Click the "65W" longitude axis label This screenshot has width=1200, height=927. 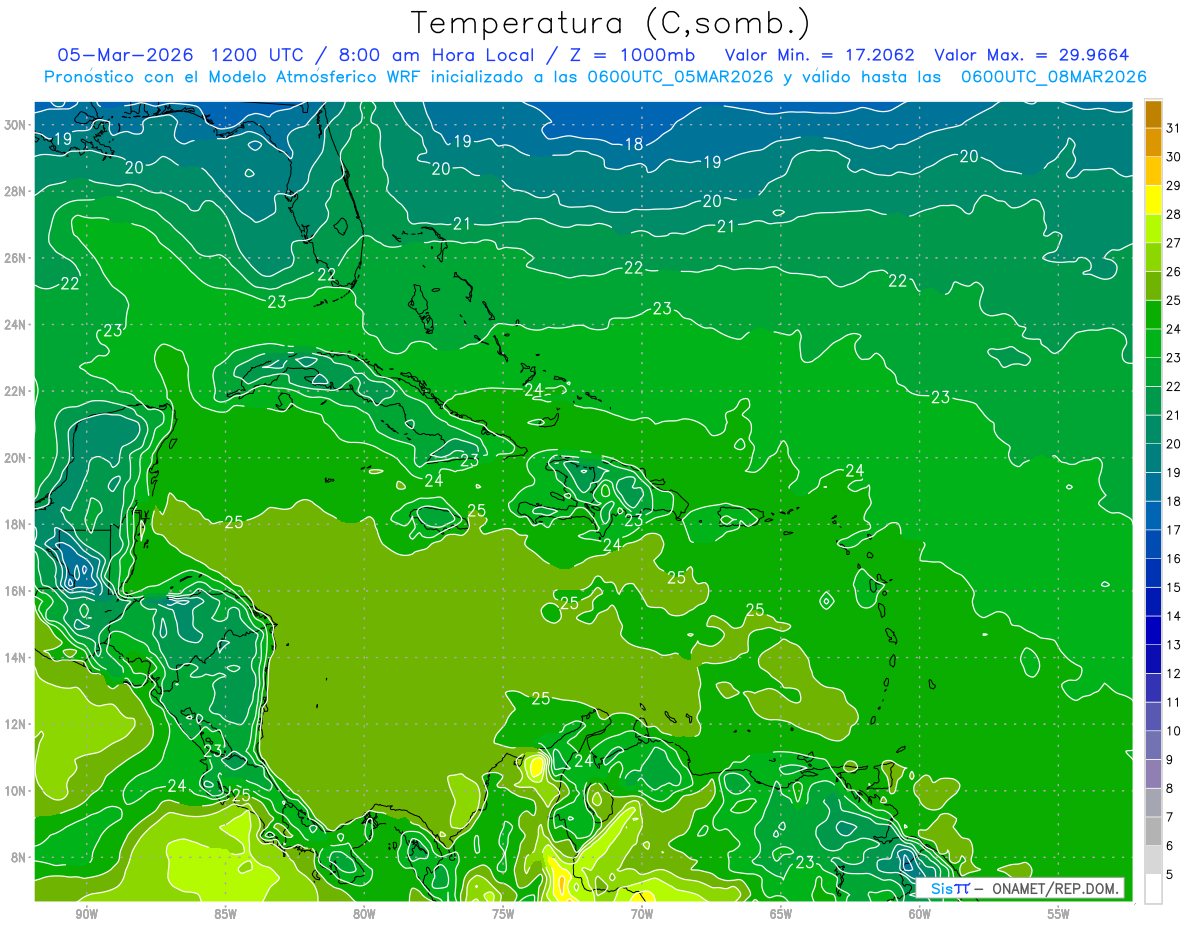[781, 914]
